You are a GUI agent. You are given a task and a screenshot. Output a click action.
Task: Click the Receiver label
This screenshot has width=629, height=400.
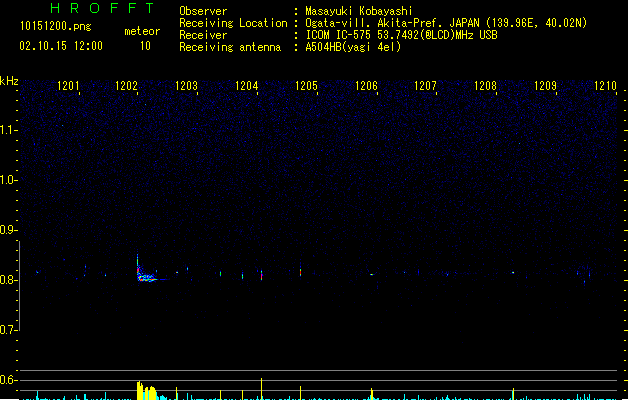click(203, 35)
